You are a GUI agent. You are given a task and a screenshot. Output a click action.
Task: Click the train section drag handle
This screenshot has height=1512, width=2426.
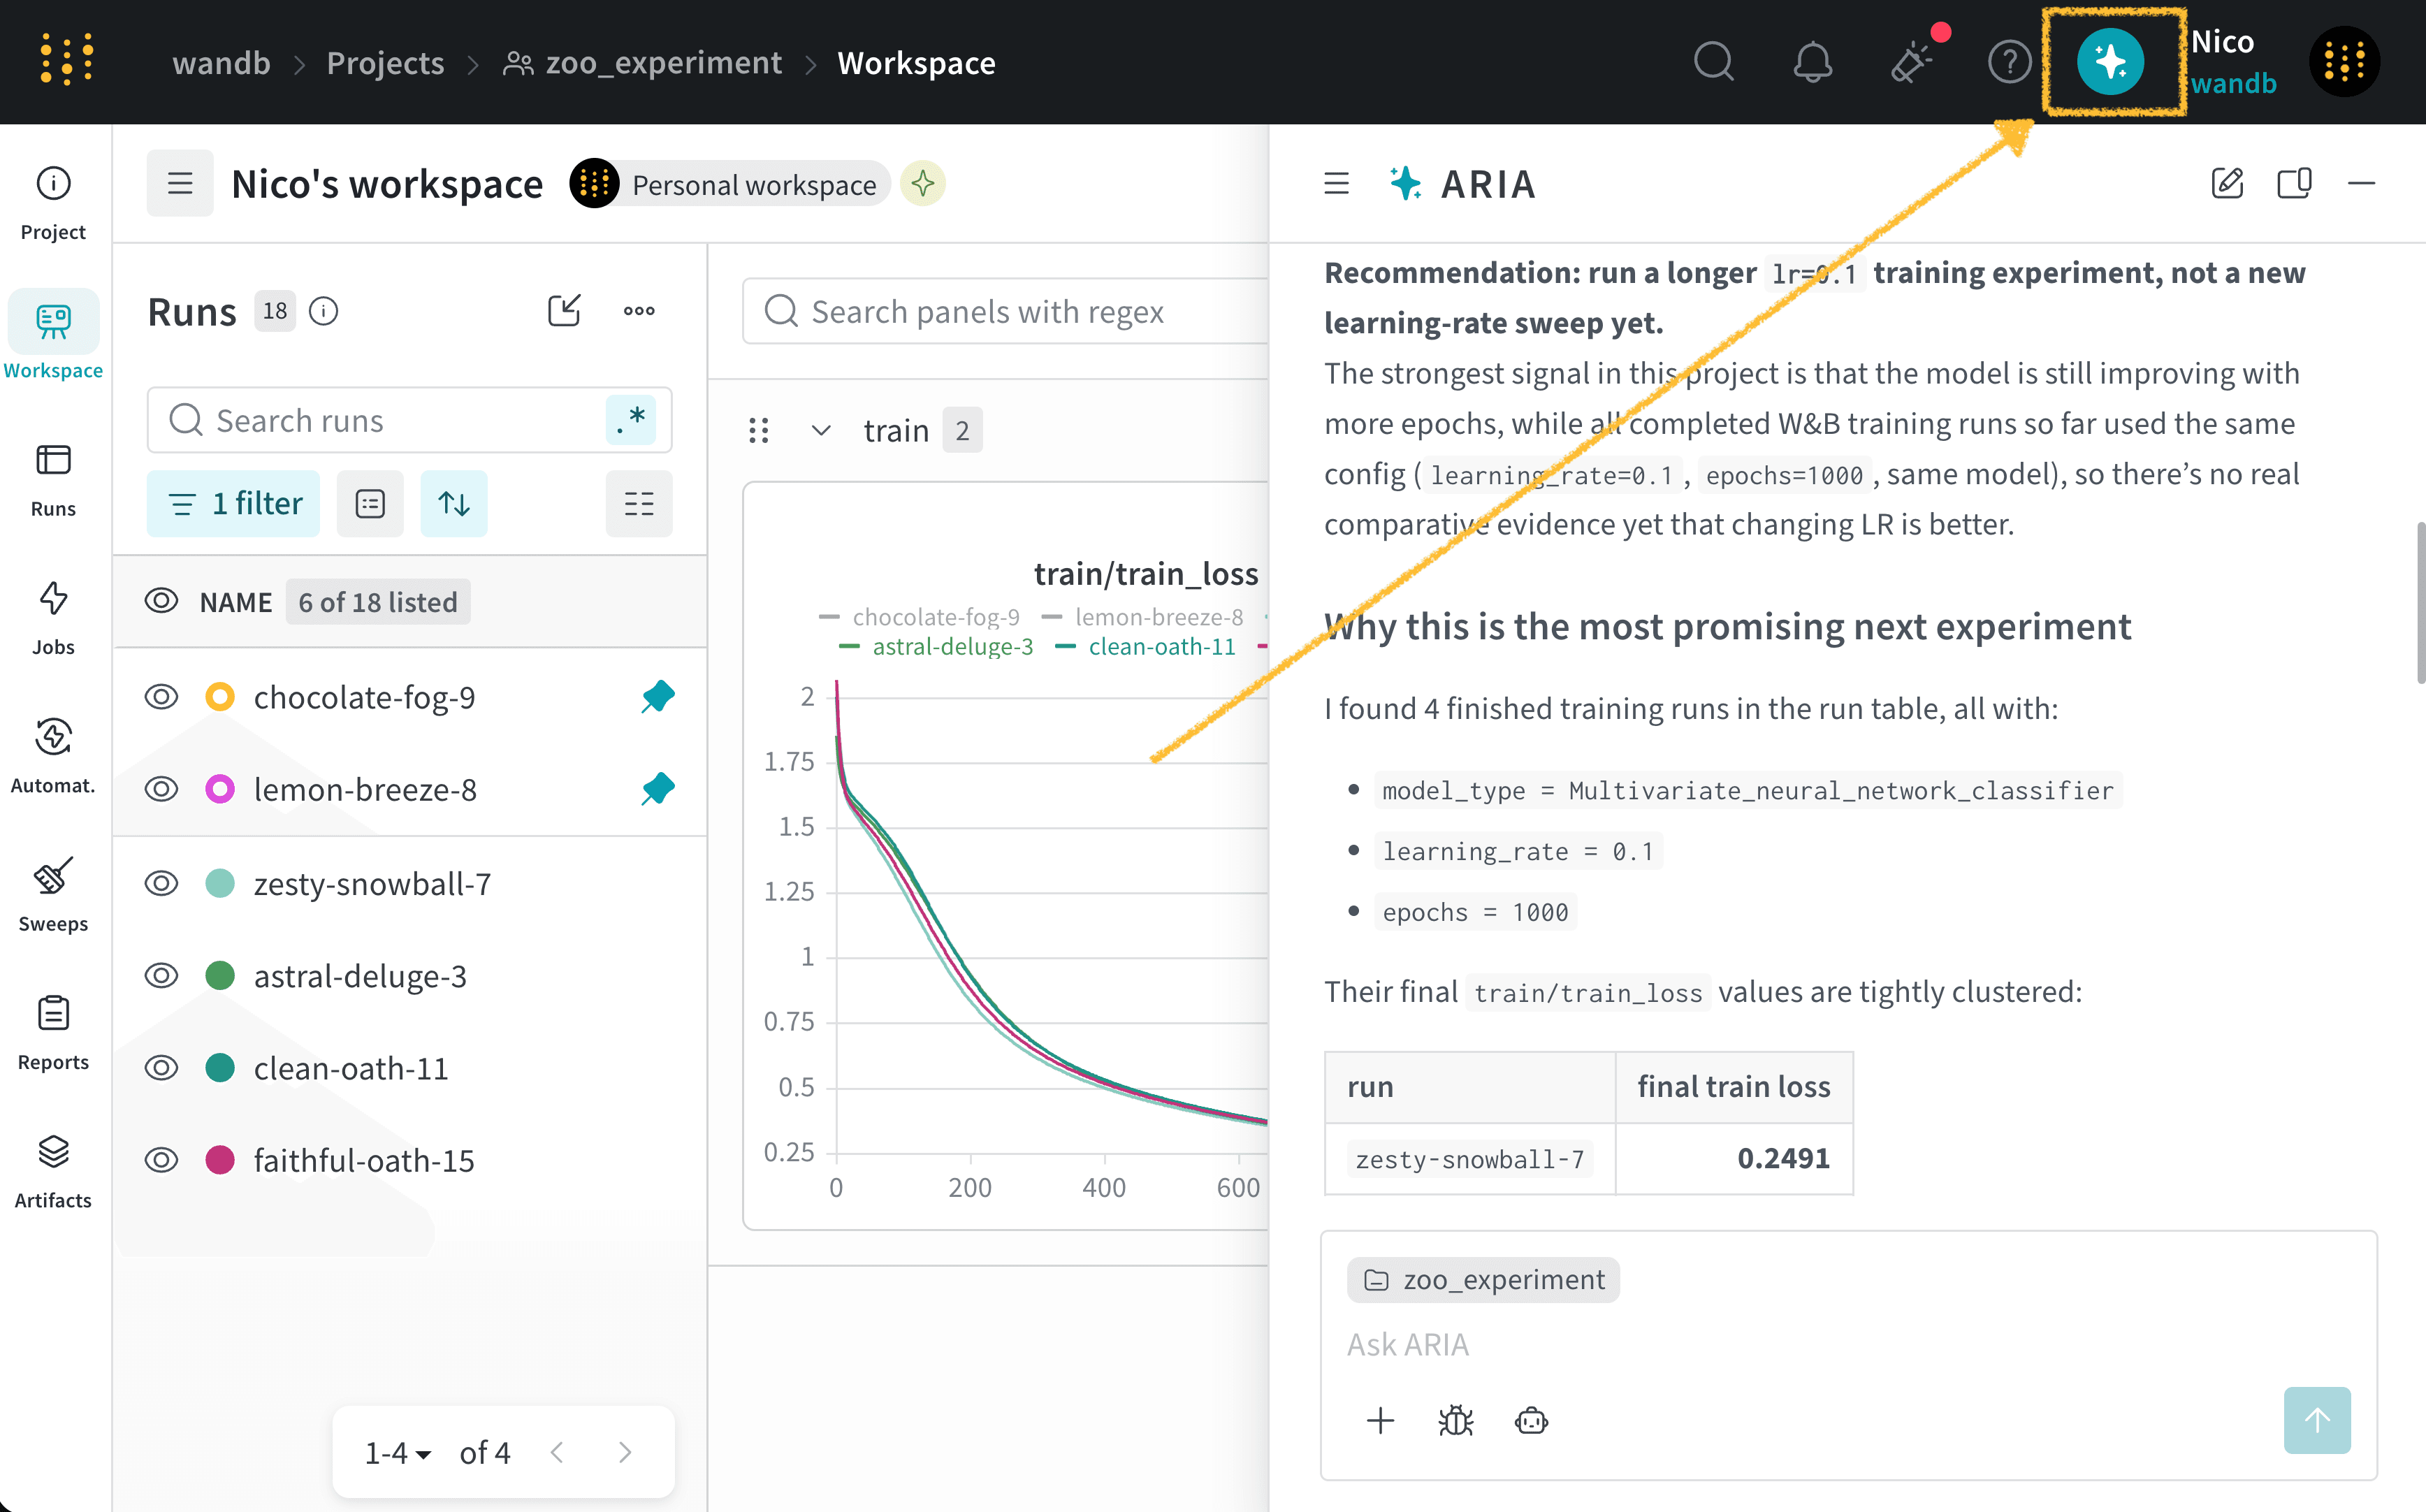click(759, 430)
